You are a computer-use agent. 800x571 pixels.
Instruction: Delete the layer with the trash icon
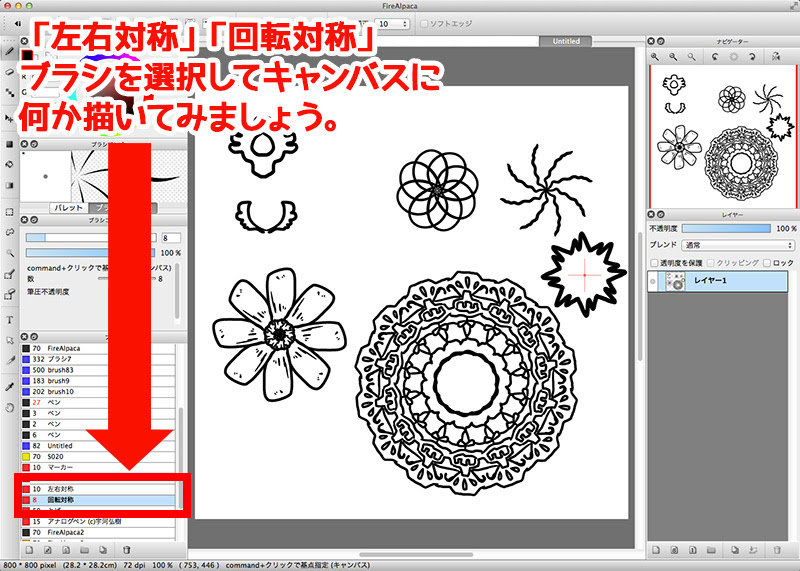(x=777, y=550)
